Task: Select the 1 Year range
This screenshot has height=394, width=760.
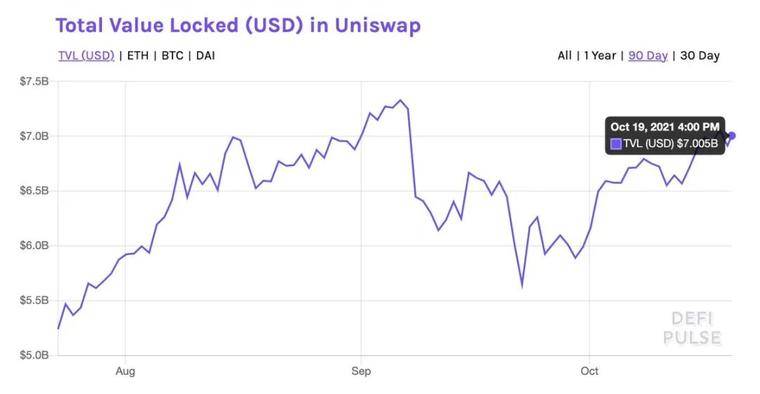Action: tap(600, 56)
